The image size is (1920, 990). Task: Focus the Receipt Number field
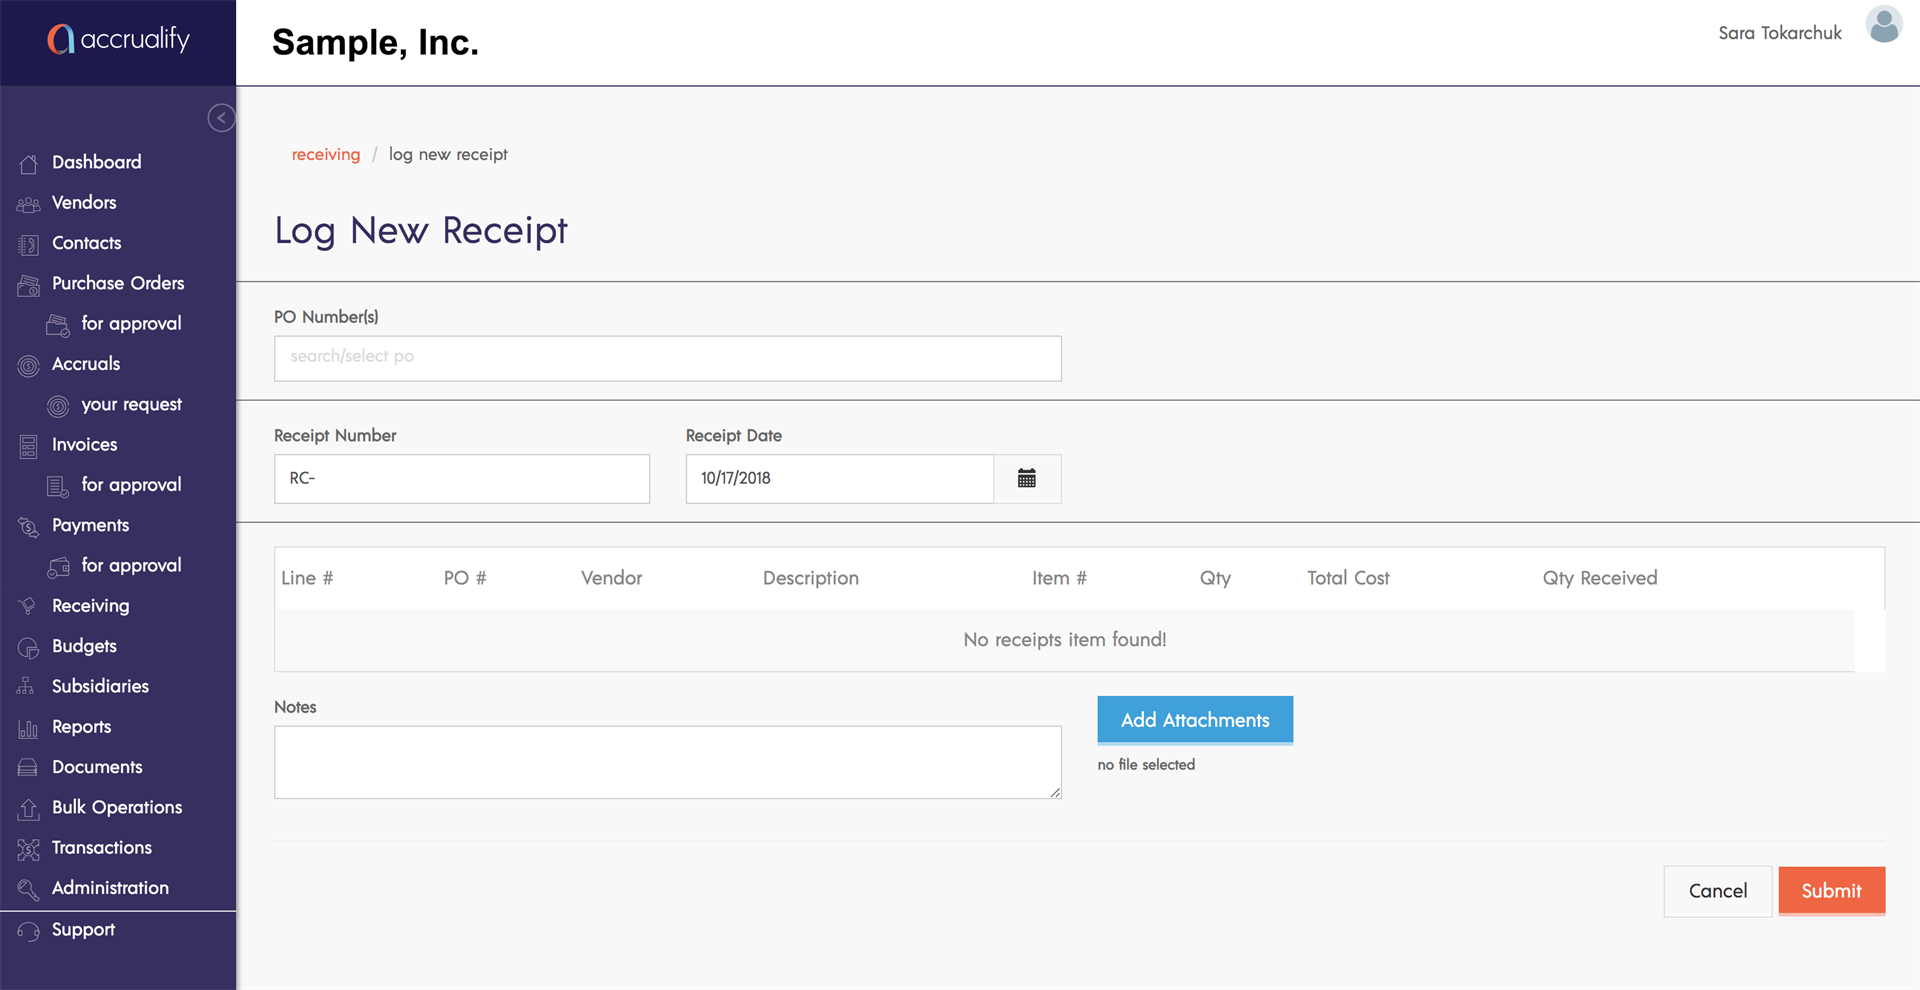(462, 479)
